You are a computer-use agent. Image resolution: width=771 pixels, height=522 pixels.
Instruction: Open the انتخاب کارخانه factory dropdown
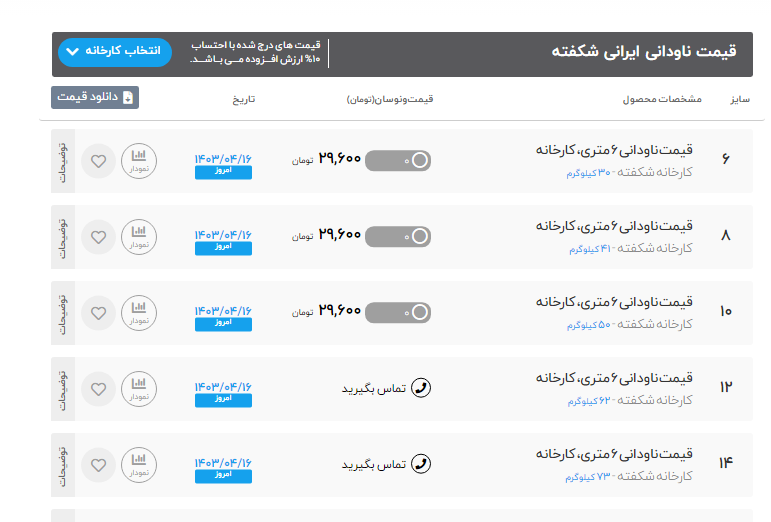pos(115,51)
